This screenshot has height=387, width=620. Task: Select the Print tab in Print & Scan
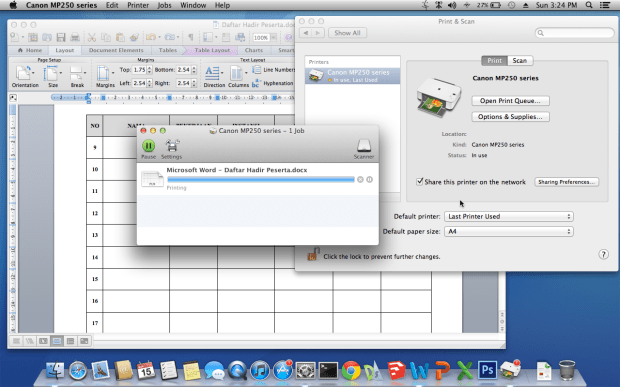point(494,60)
